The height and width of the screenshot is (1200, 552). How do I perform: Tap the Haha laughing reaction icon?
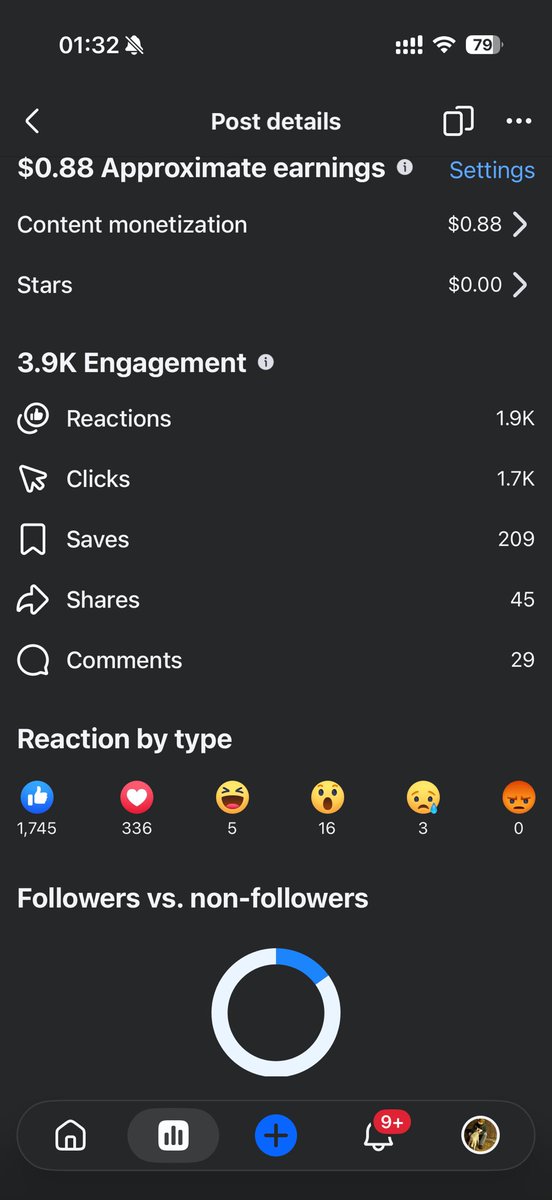pyautogui.click(x=232, y=797)
